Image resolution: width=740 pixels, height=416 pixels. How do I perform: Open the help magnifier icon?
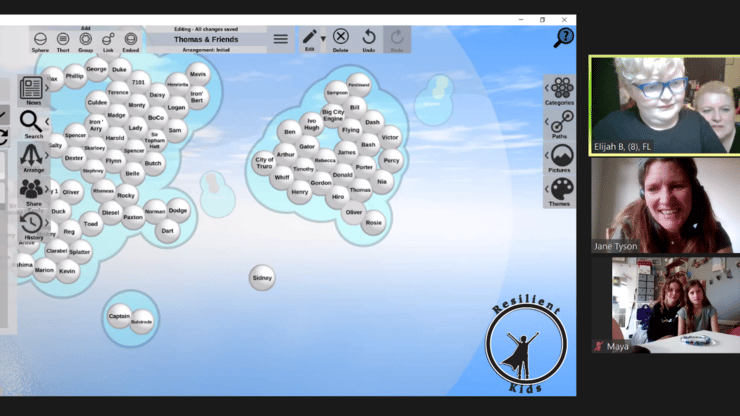563,37
